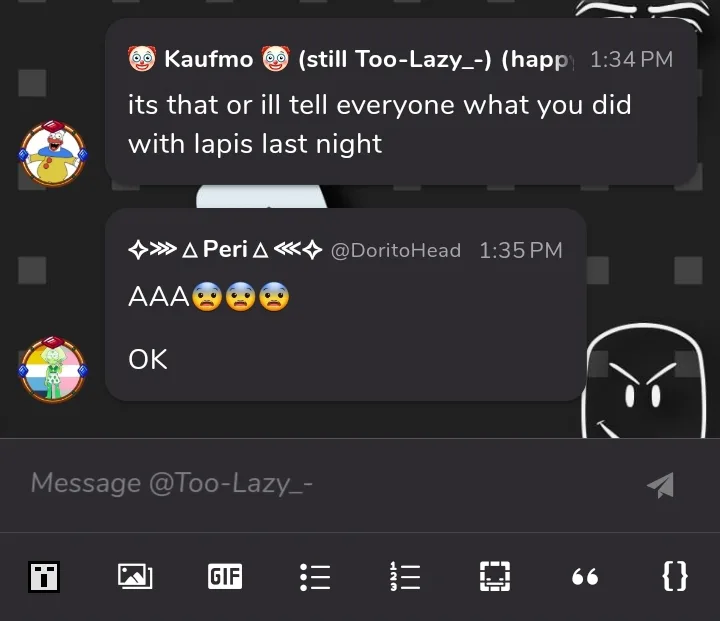The height and width of the screenshot is (621, 720).
Task: Click the 1:35 PM timestamp
Action: pos(520,251)
